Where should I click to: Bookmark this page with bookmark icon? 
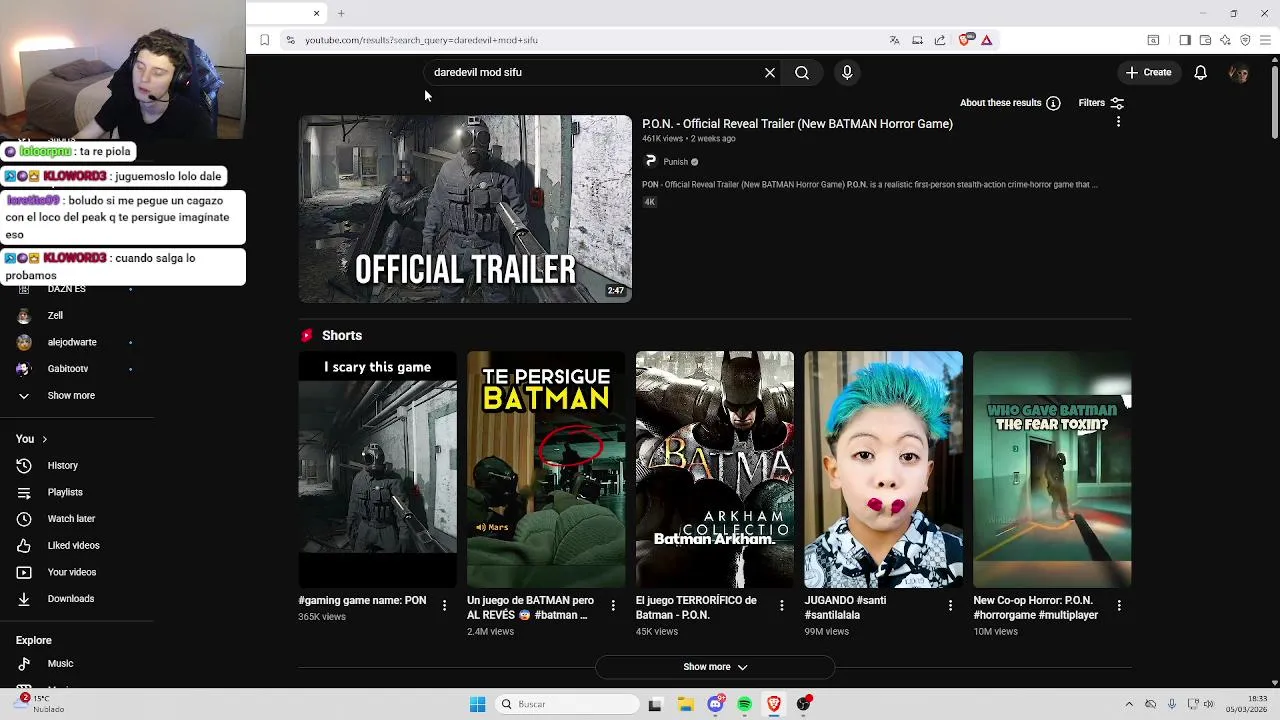coord(264,40)
